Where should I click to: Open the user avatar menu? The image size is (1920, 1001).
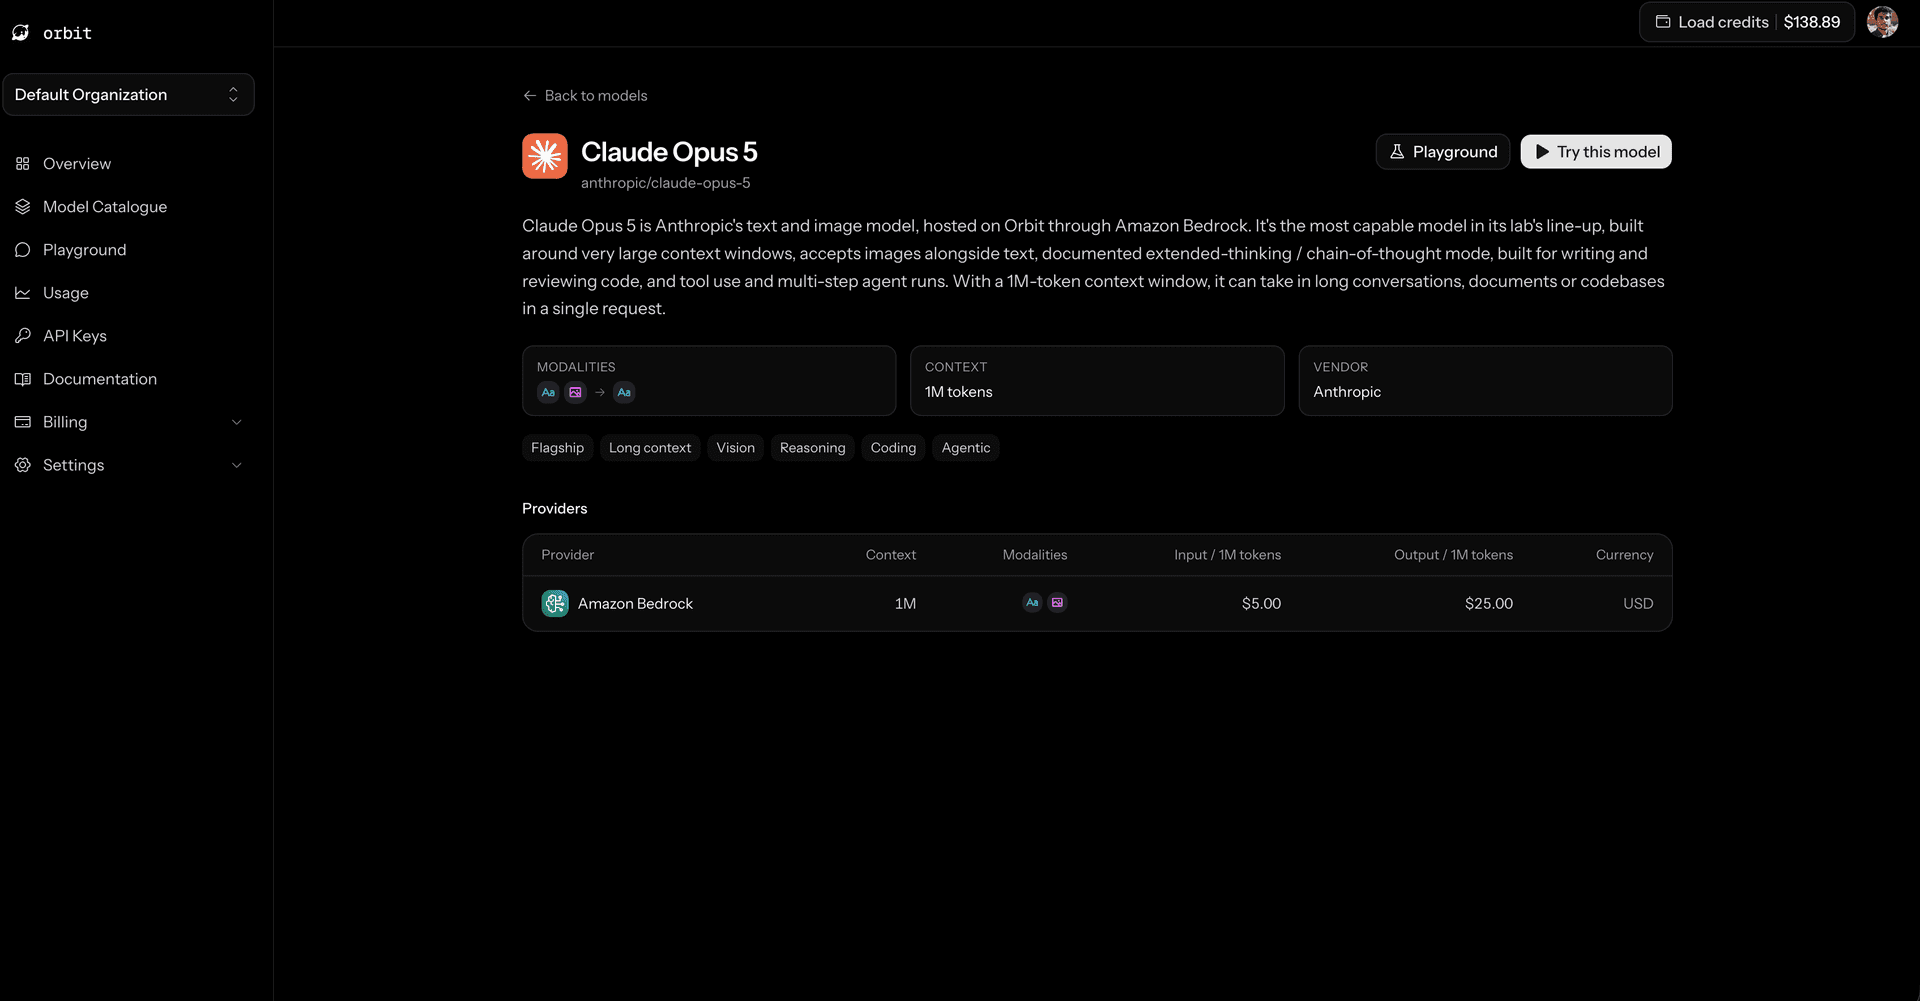click(x=1882, y=22)
